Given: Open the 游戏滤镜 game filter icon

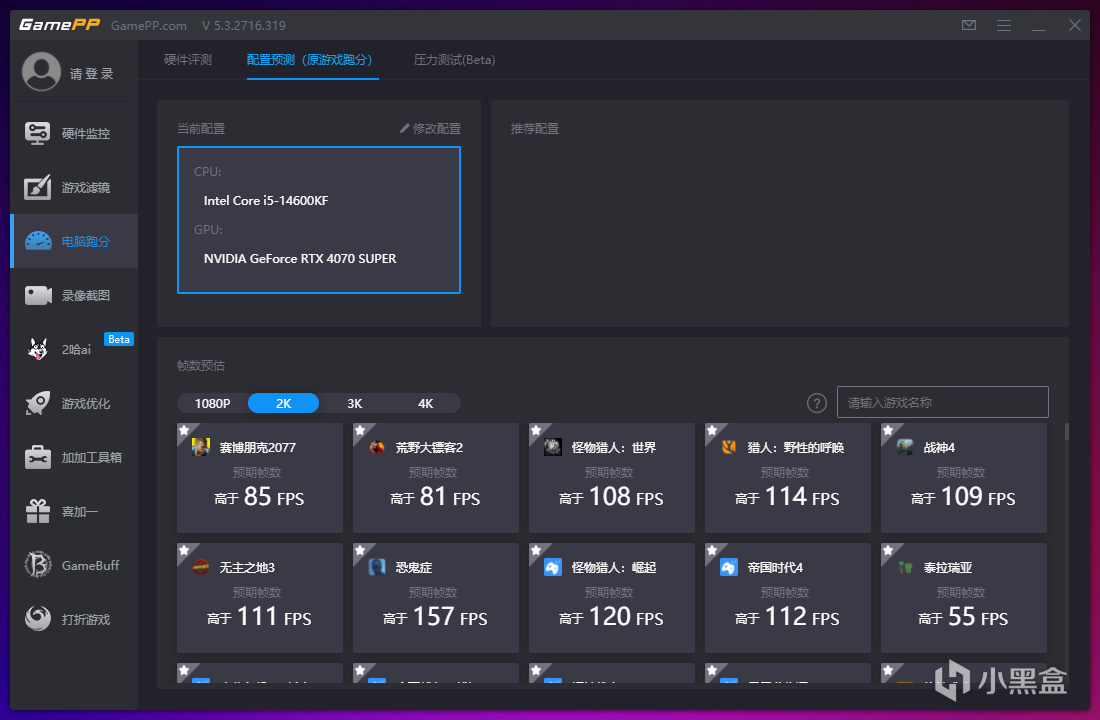Looking at the screenshot, I should pos(37,187).
